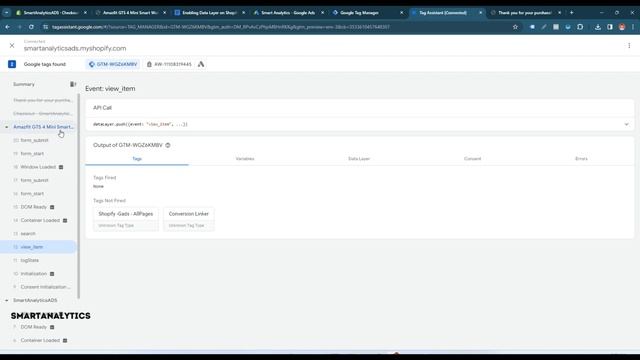Click the browser forward arrow
The image size is (640, 360).
click(x=19, y=27)
